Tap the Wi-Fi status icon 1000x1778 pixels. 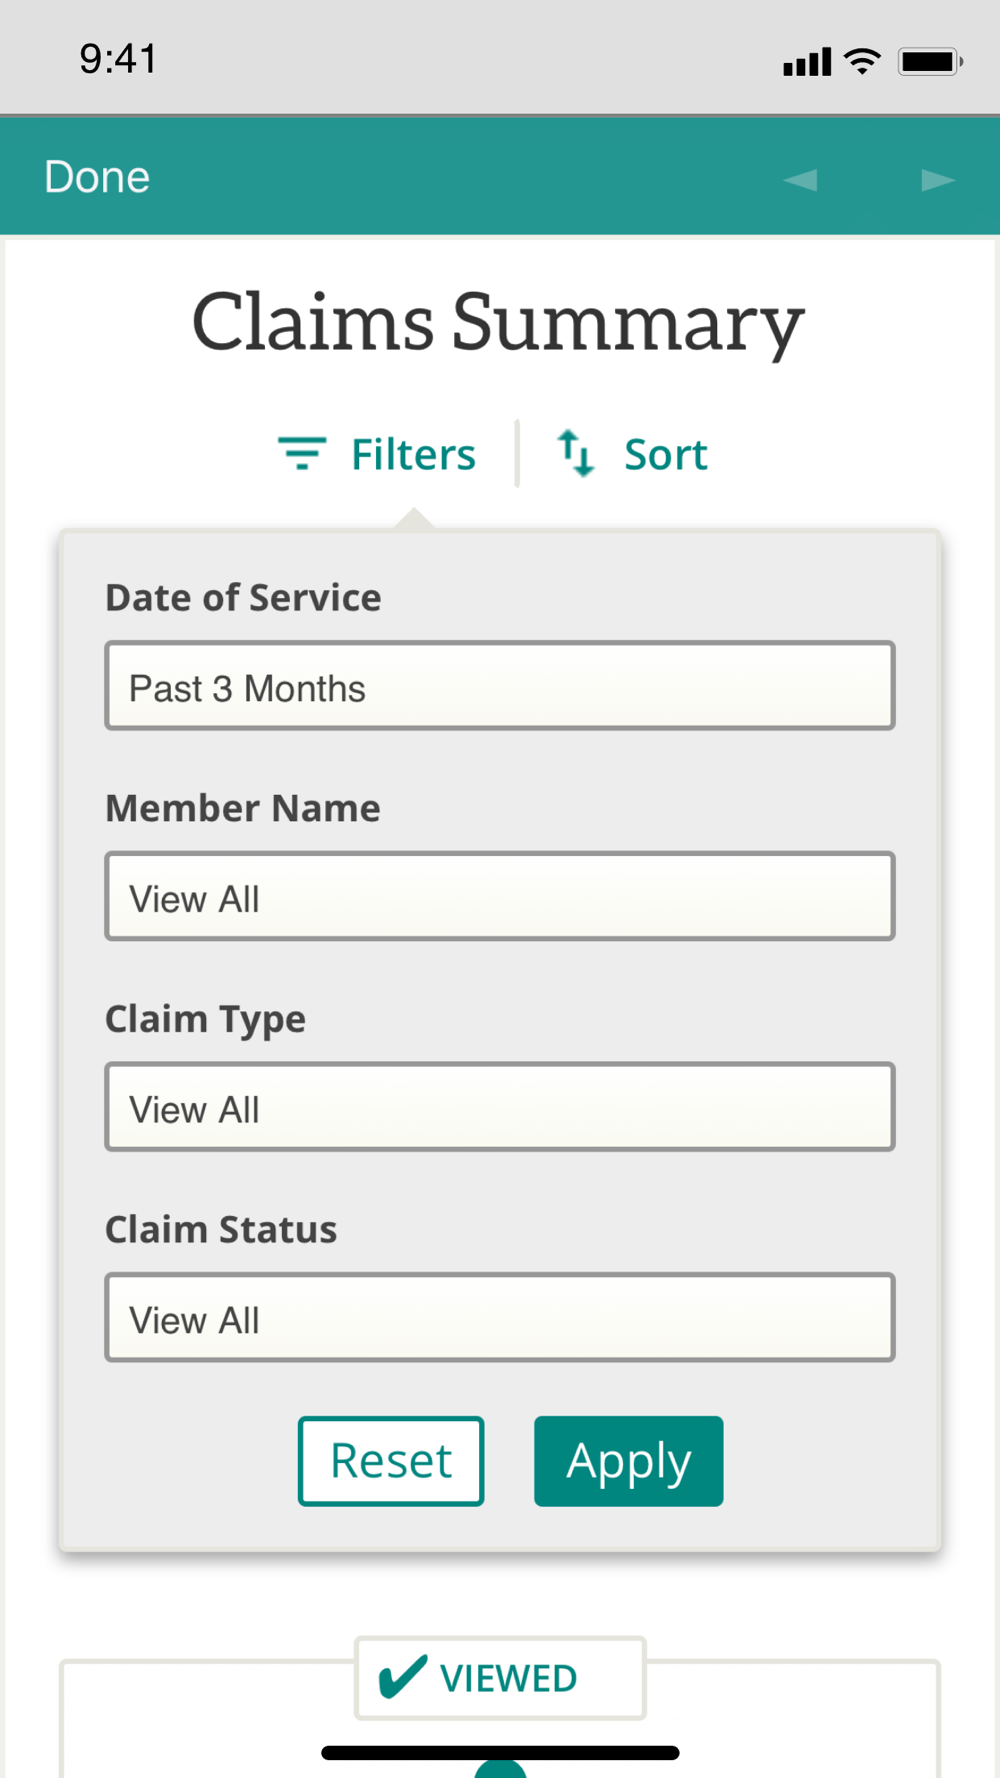[862, 61]
